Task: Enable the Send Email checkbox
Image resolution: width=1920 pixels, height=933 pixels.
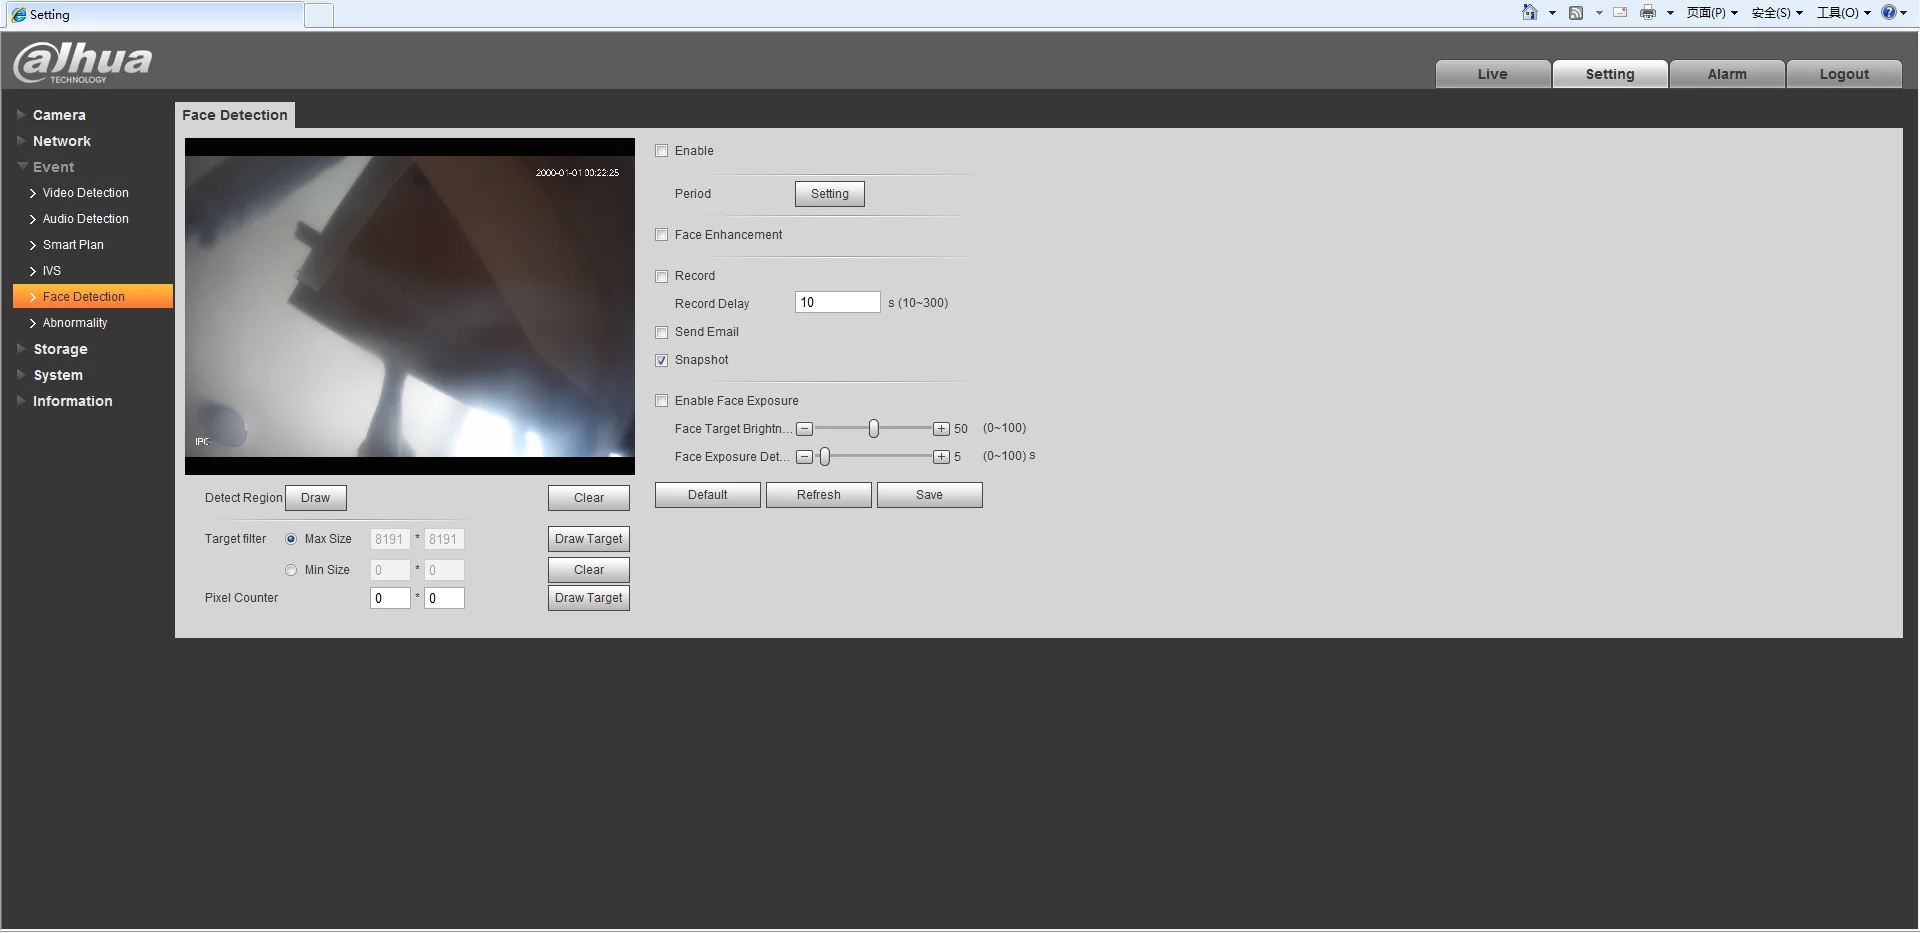Action: 661,332
